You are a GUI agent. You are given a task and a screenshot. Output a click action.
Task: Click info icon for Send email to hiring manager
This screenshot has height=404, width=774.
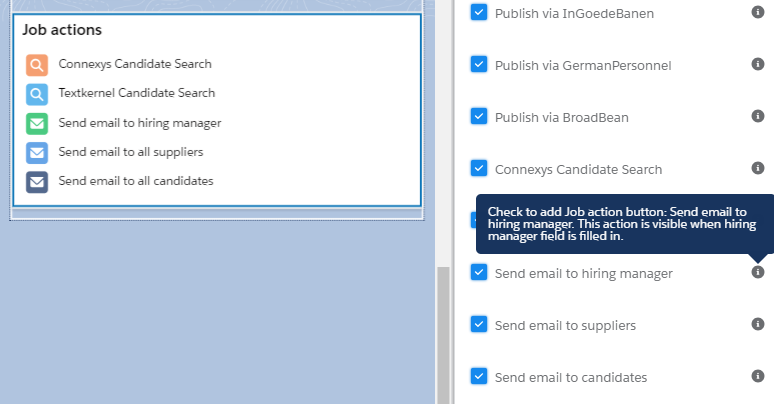click(x=758, y=272)
